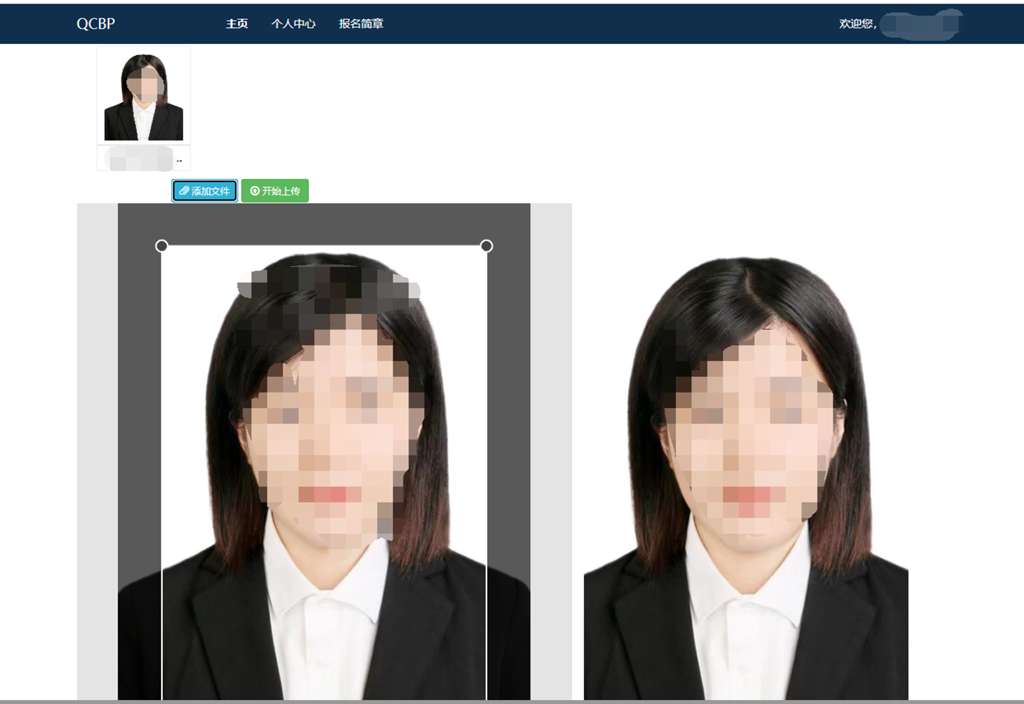Click the QCBP site logo
This screenshot has height=704, width=1024.
coord(96,24)
